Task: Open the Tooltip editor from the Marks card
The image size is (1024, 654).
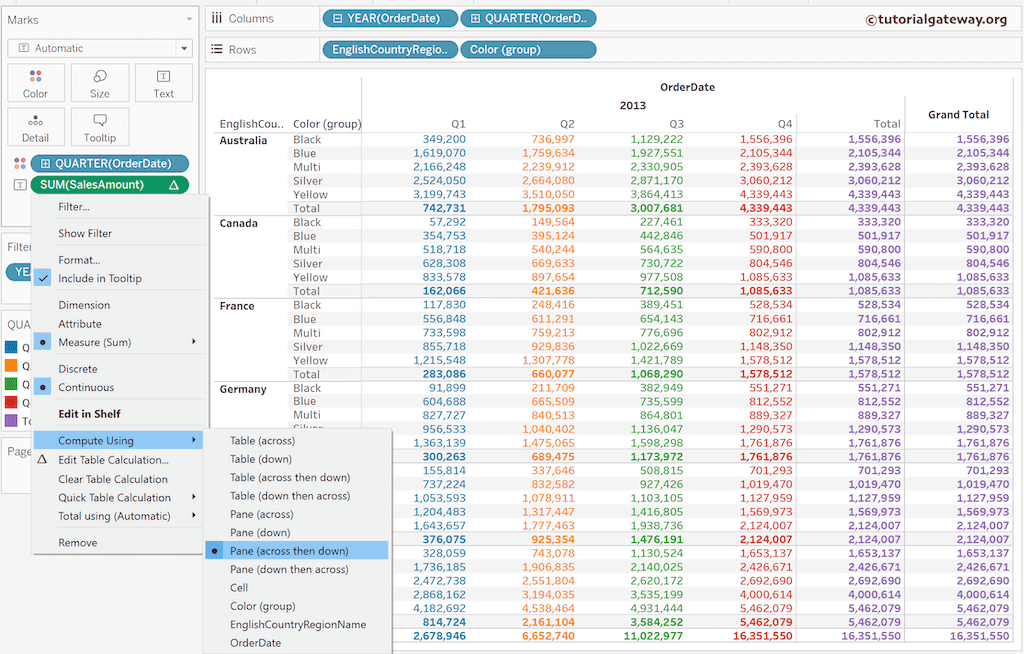Action: tap(99, 126)
